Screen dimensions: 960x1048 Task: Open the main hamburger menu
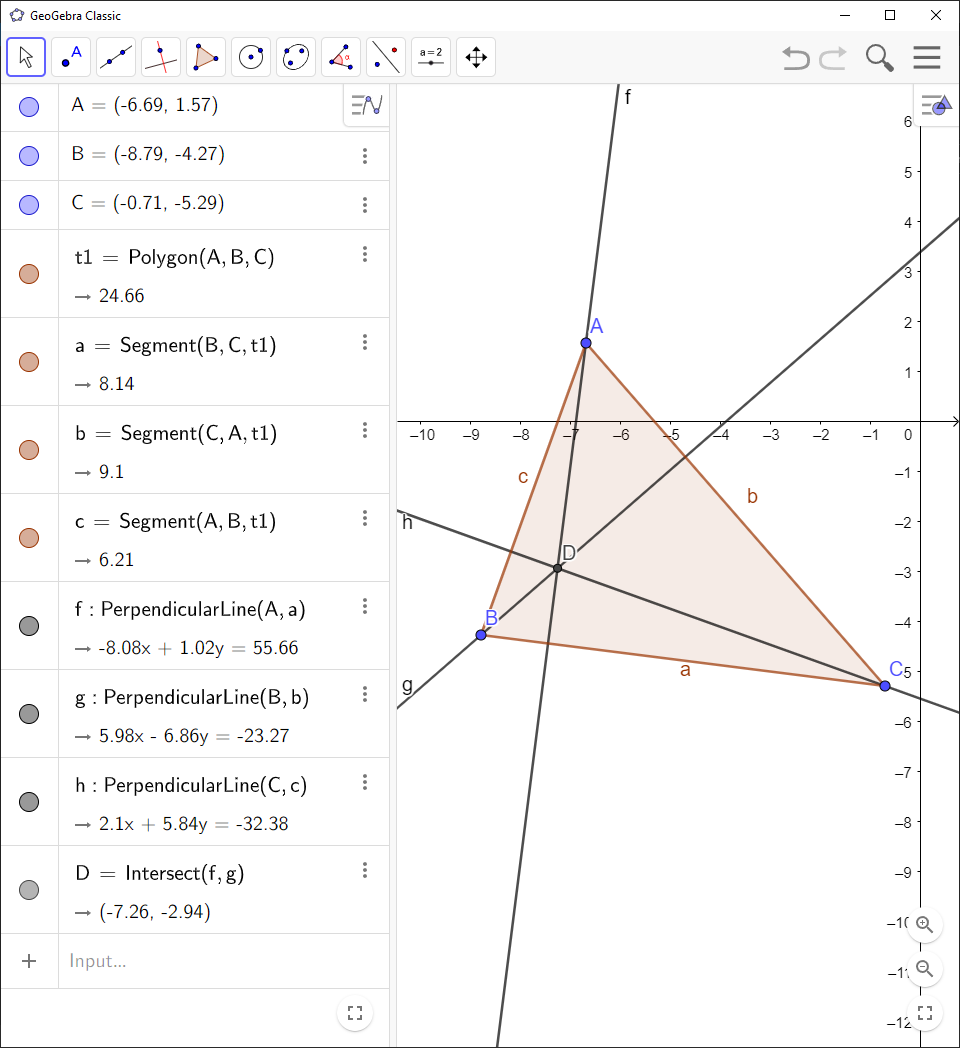(x=927, y=57)
